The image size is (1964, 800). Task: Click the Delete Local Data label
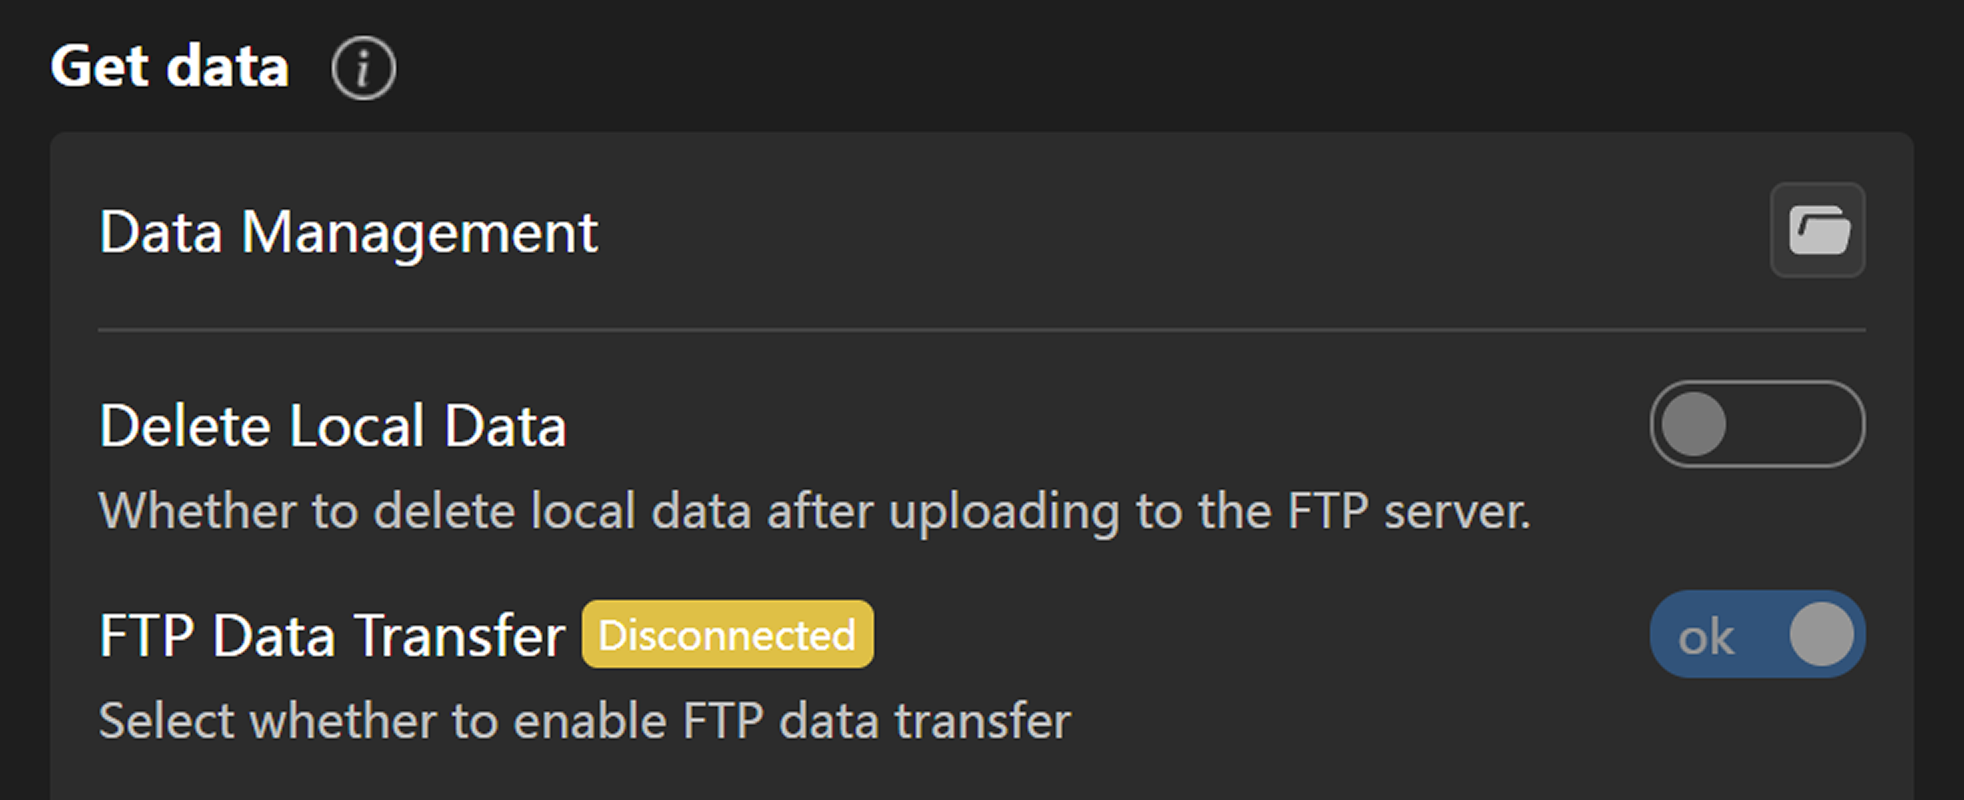coord(333,426)
